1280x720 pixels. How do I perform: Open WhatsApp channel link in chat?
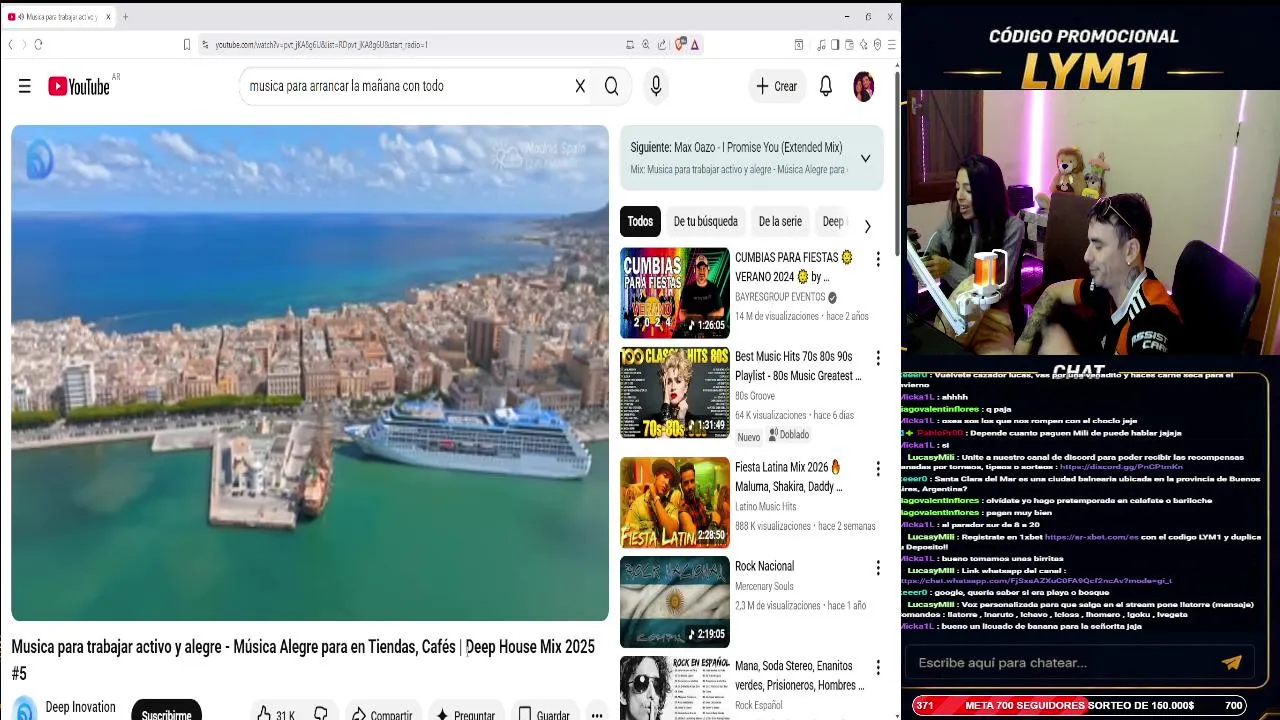pyautogui.click(x=1036, y=581)
